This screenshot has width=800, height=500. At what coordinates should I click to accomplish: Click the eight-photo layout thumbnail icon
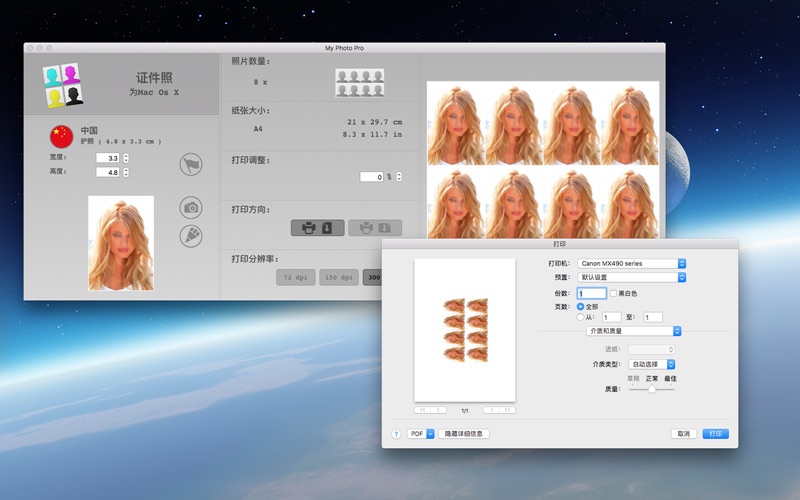(x=359, y=82)
